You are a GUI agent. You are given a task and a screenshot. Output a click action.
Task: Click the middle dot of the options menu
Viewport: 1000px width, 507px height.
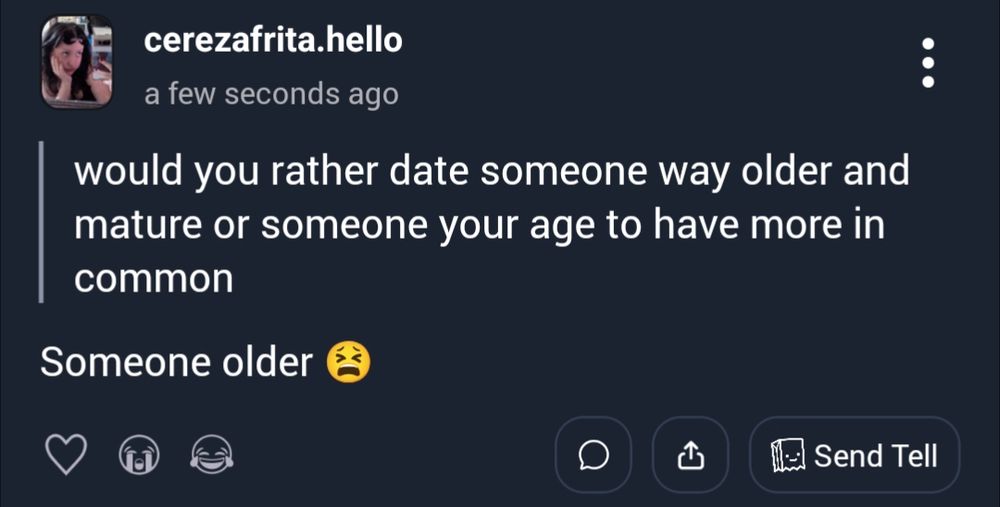928,63
